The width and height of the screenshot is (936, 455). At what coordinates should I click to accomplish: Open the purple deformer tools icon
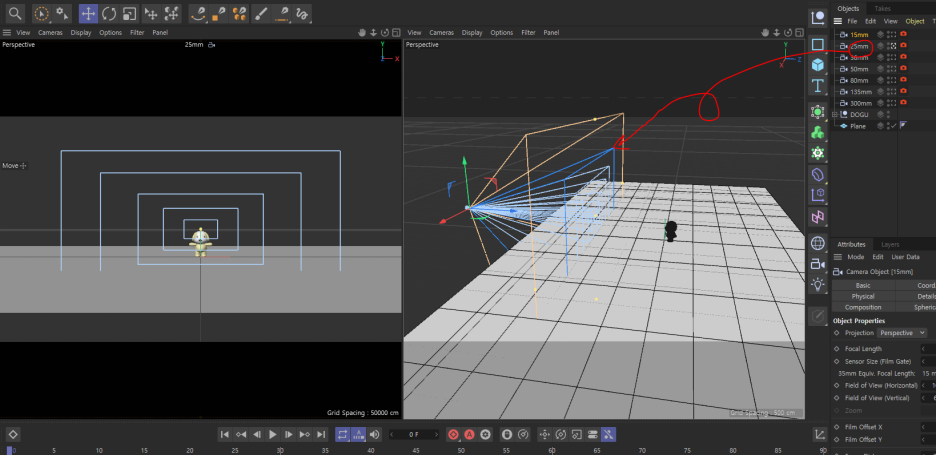[818, 174]
